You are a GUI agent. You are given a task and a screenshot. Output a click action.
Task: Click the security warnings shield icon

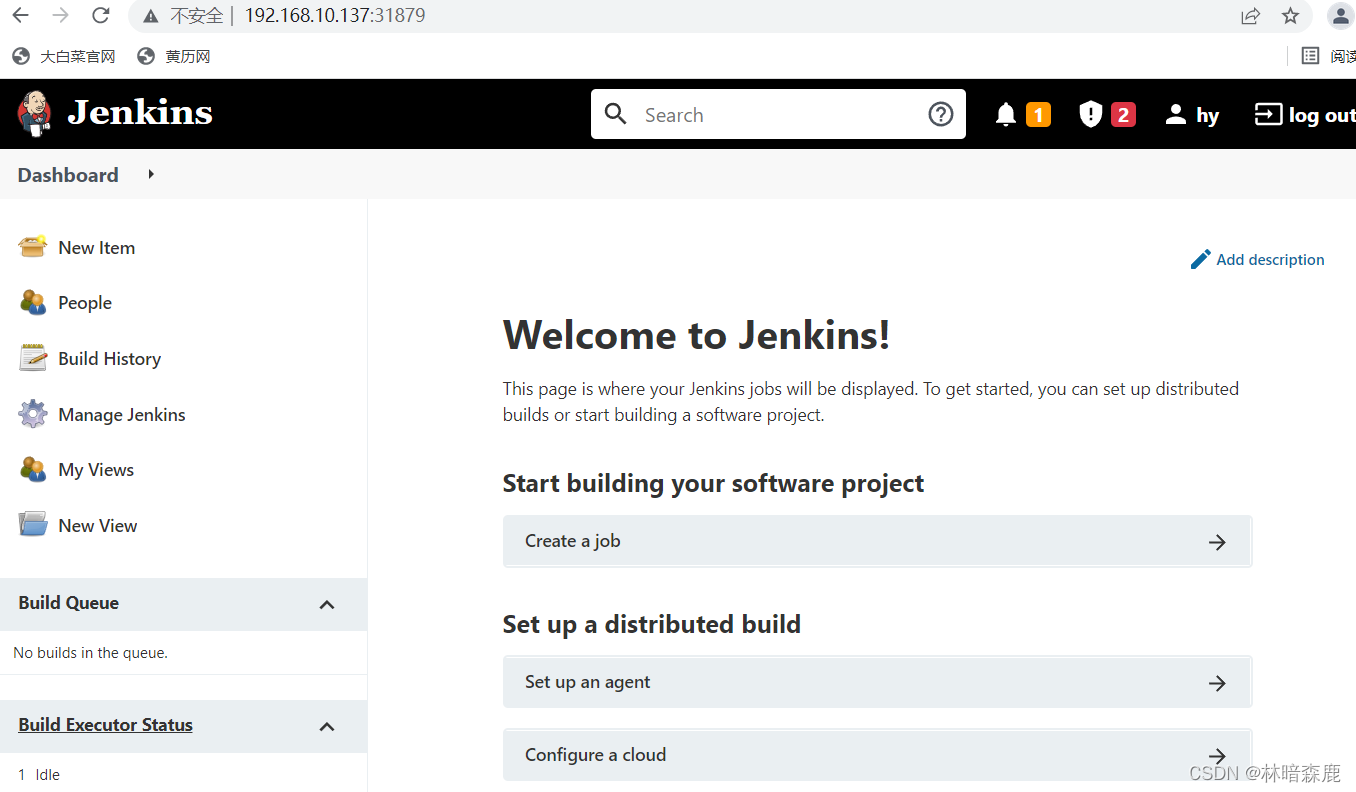1090,115
